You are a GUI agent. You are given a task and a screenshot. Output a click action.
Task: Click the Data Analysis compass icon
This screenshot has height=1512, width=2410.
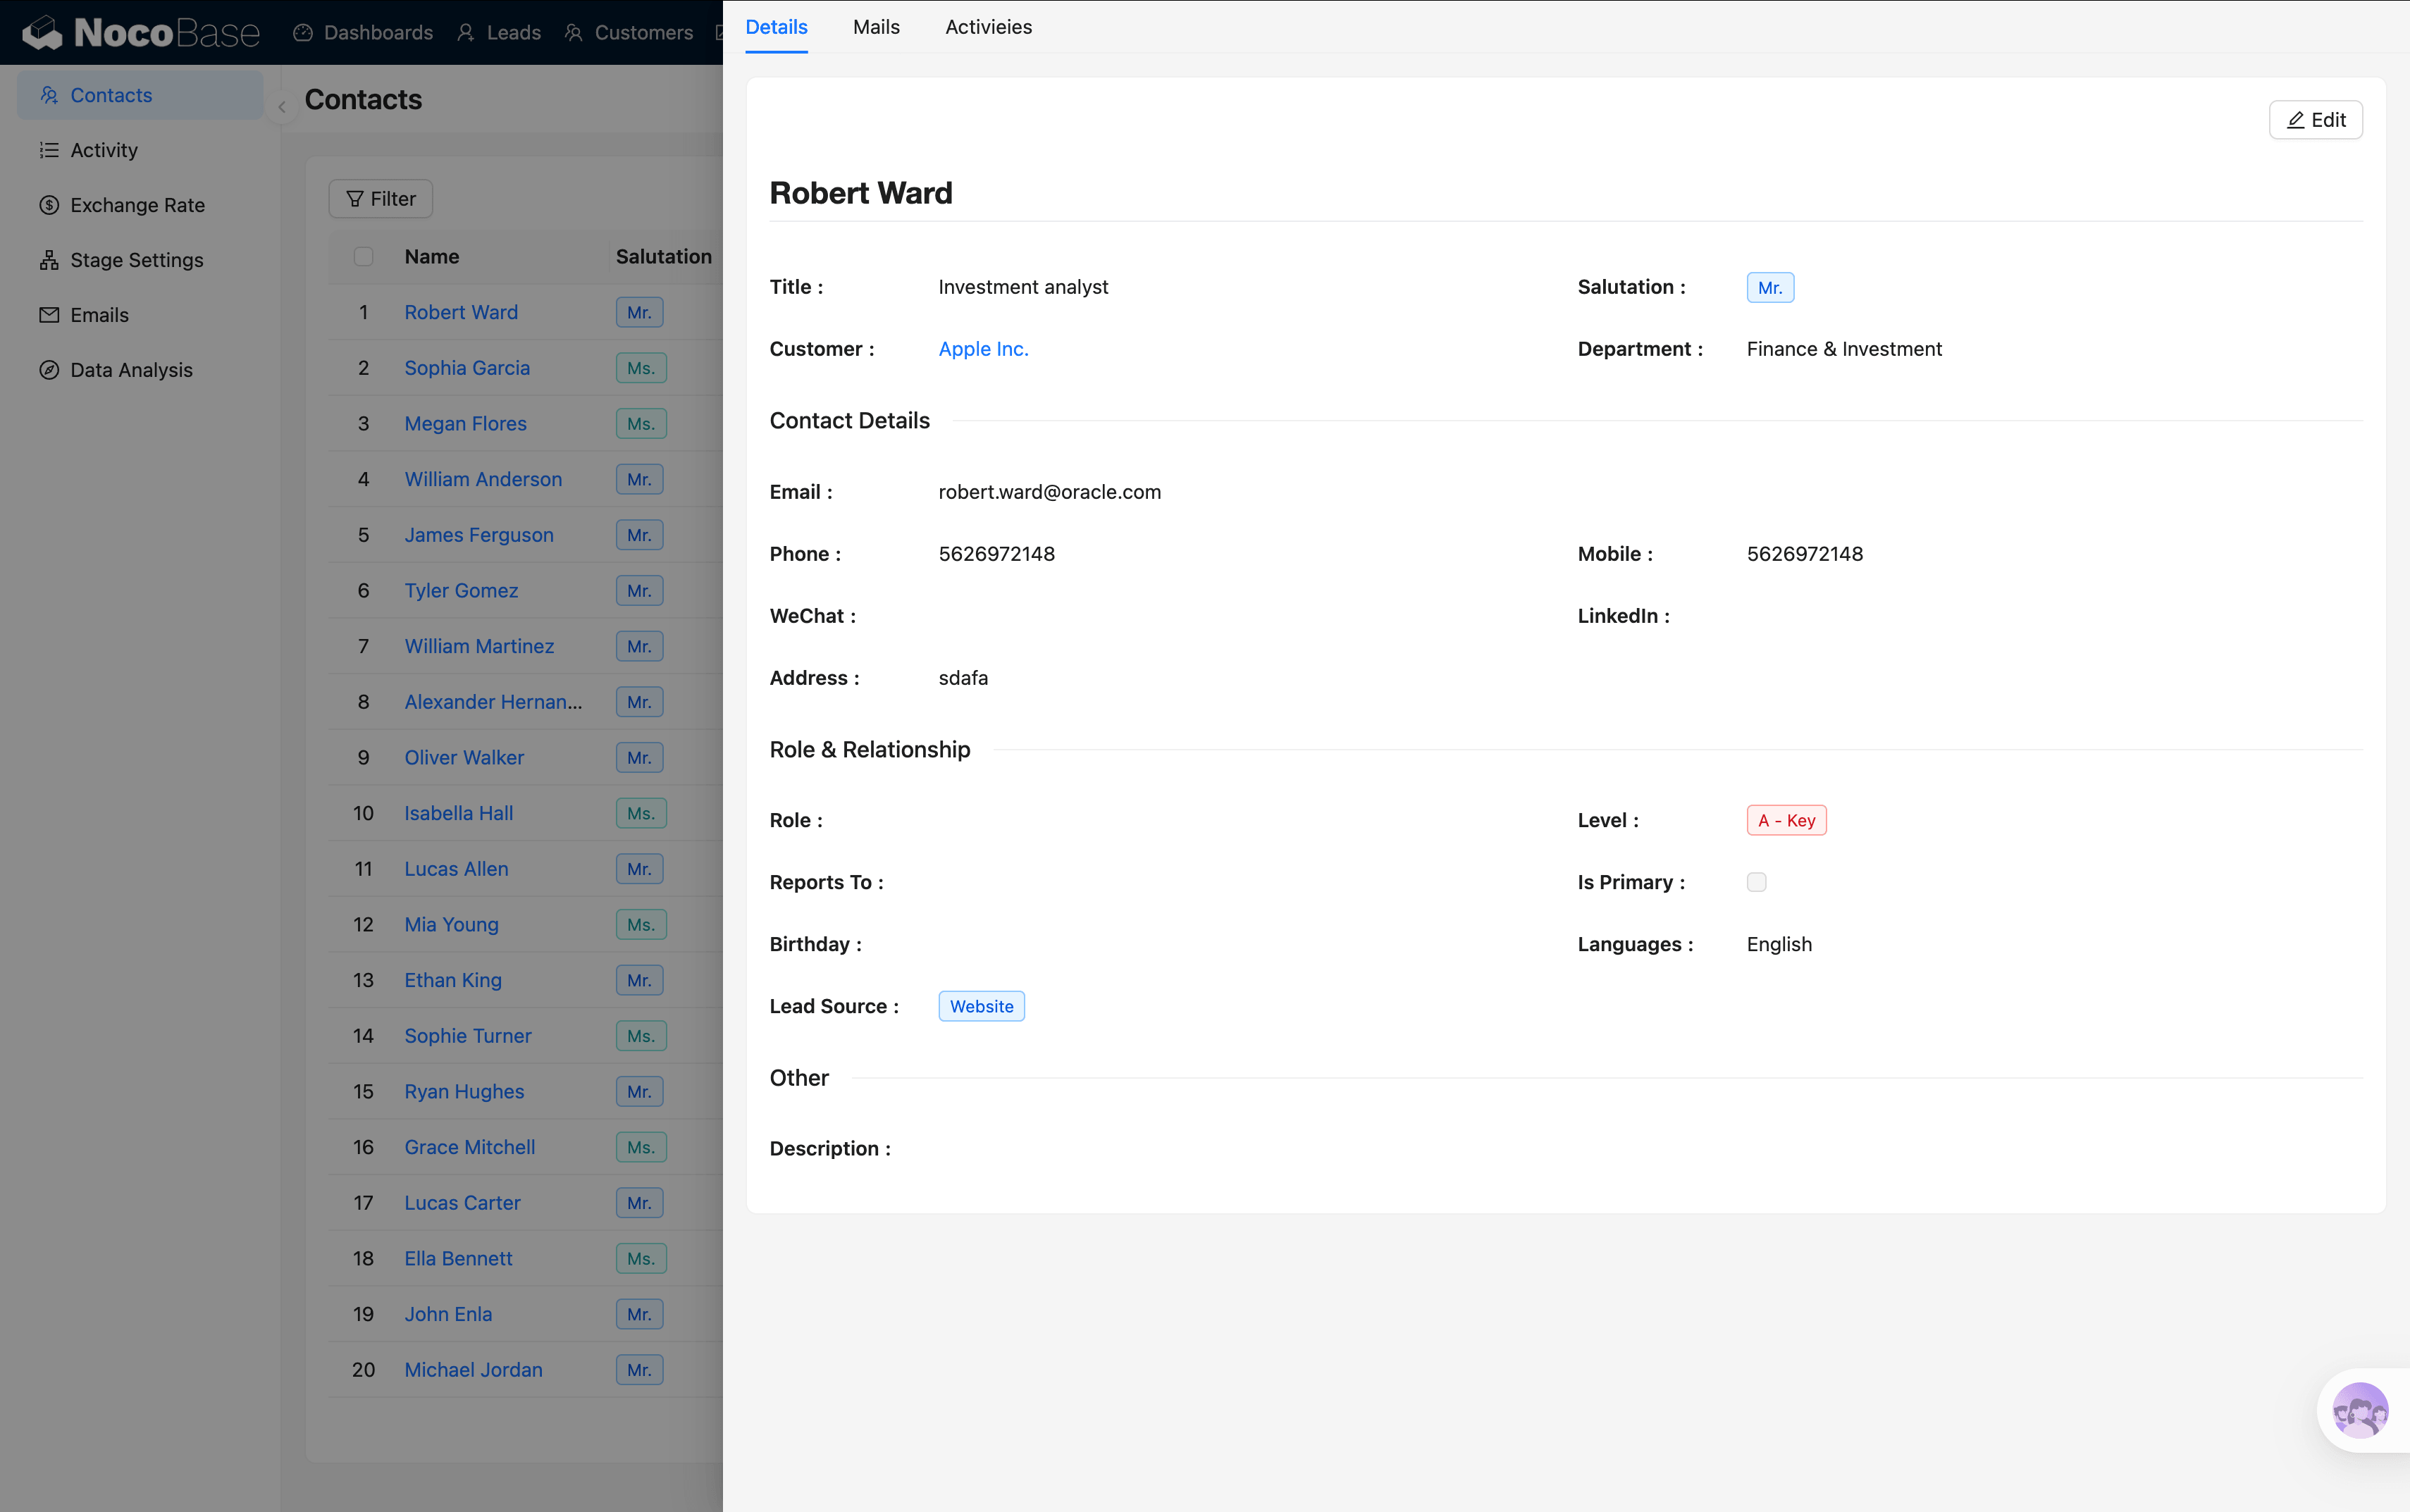point(49,370)
